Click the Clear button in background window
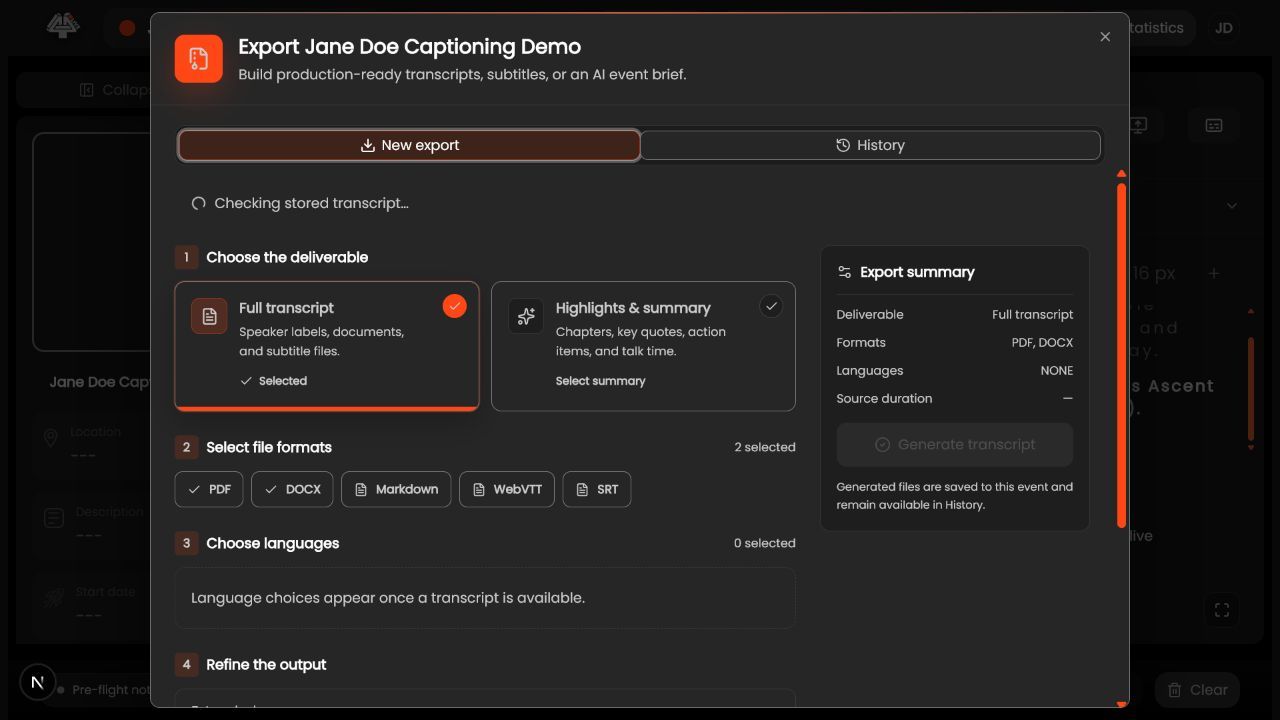This screenshot has width=1280, height=720. pyautogui.click(x=1198, y=689)
